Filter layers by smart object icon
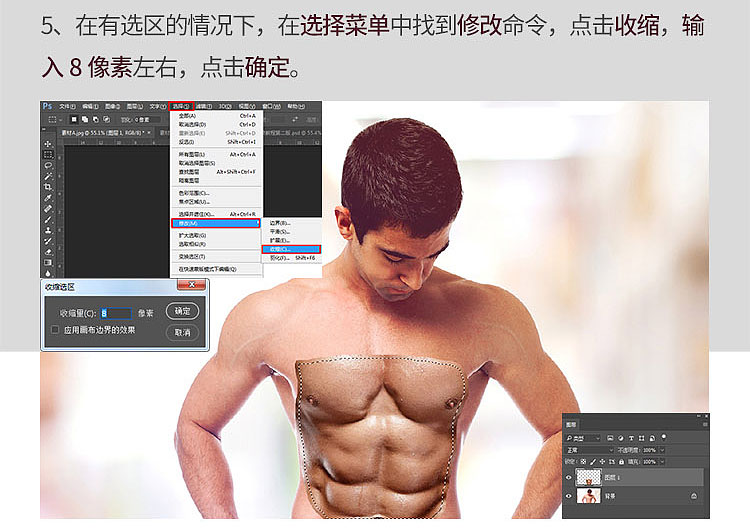The height and width of the screenshot is (528, 750). (652, 438)
